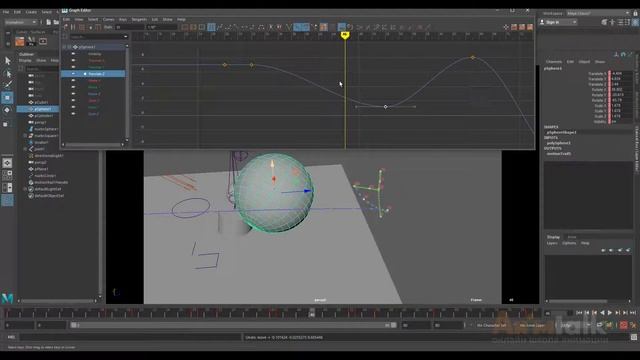Viewport: 640px width, 360px height.
Task: Open the Workspace dropdown at top right
Action: point(598,13)
